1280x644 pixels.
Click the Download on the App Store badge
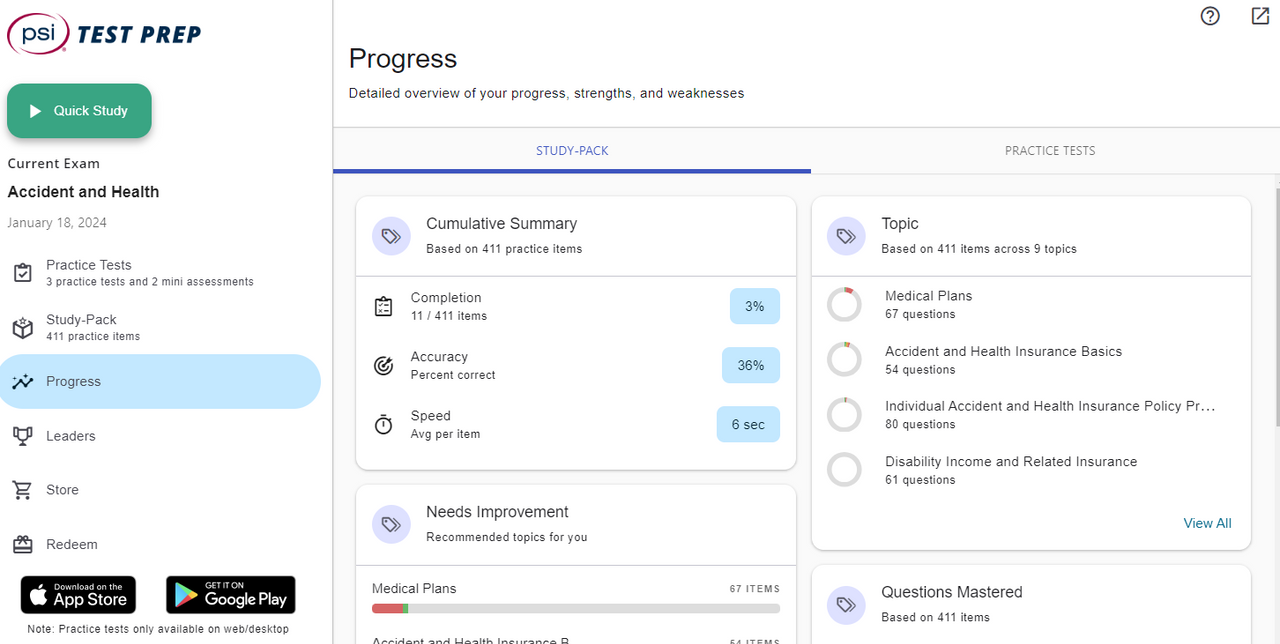(78, 595)
